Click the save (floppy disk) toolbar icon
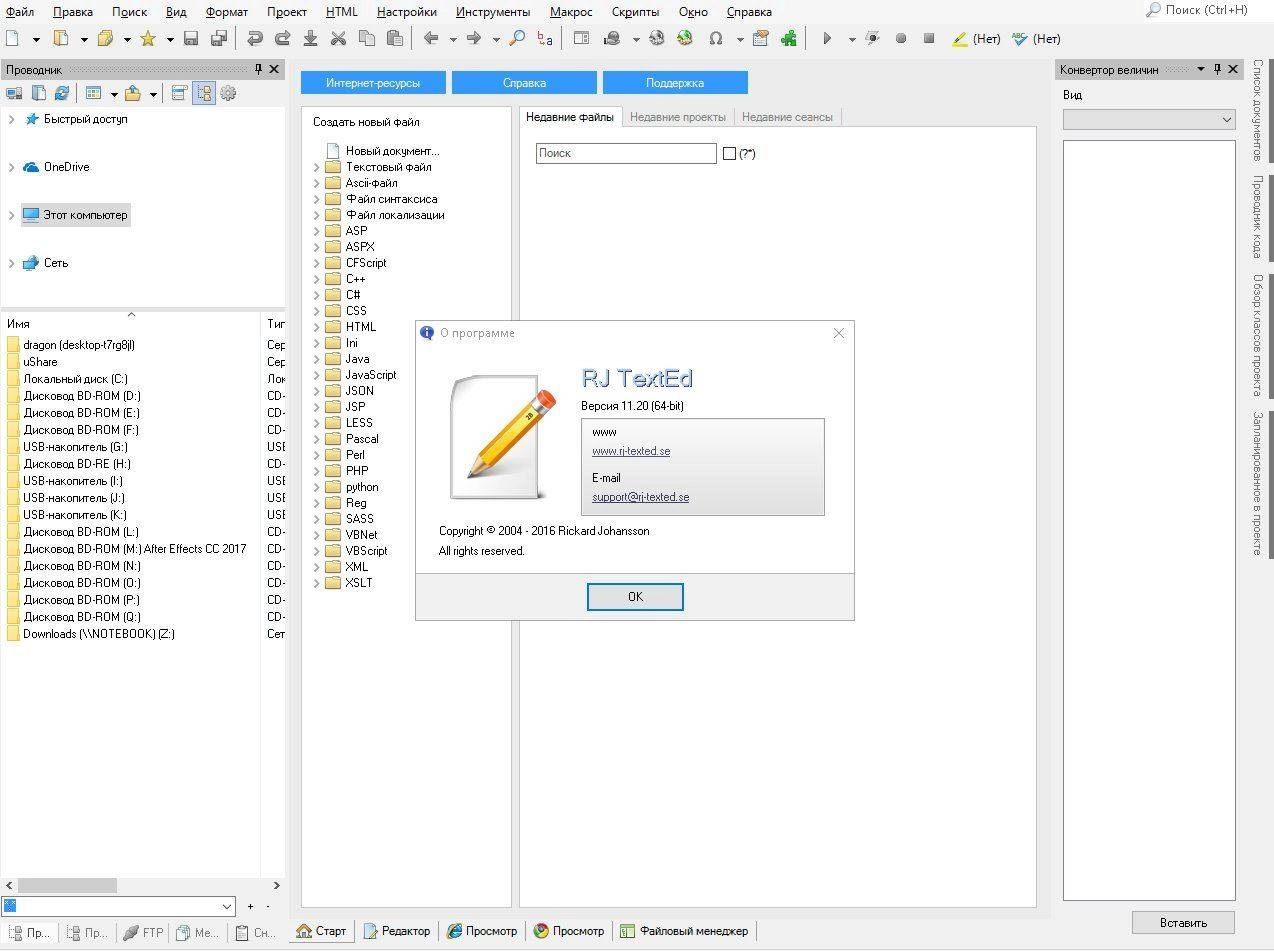The width and height of the screenshot is (1274, 951). [x=191, y=39]
